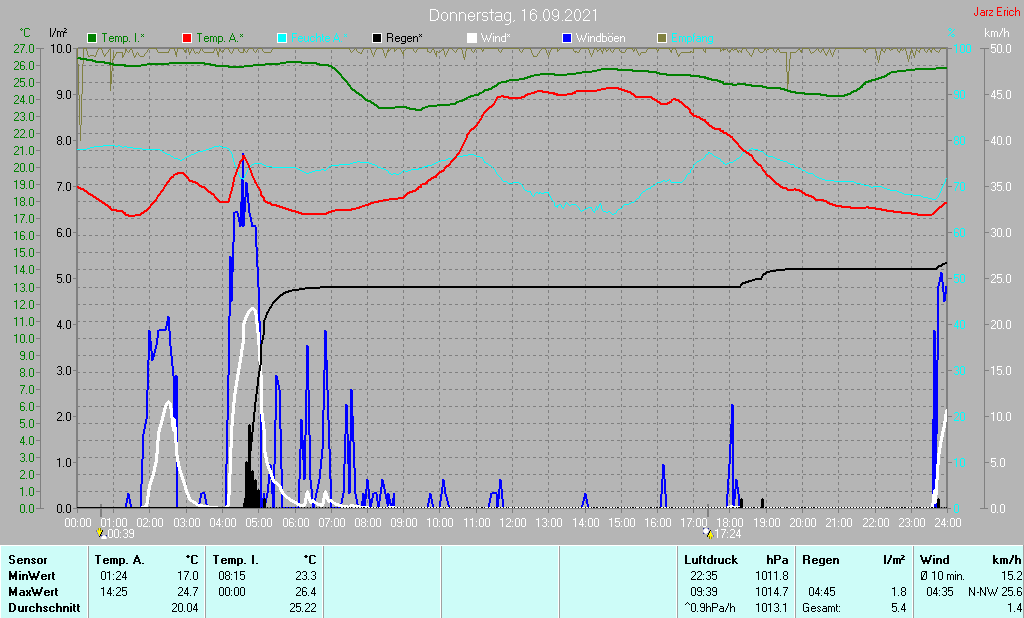Click the 'Gesamt:' rain total label
The width and height of the screenshot is (1024, 618).
tap(822, 608)
